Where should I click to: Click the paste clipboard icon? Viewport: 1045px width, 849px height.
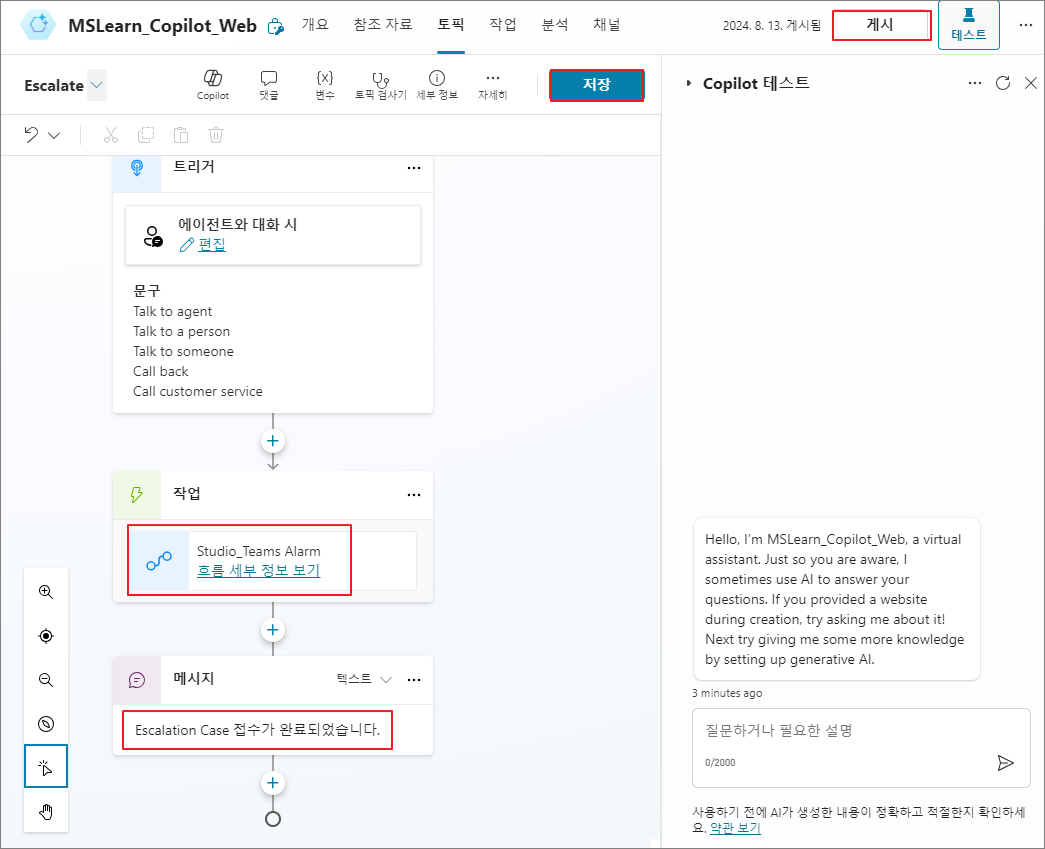[x=181, y=135]
